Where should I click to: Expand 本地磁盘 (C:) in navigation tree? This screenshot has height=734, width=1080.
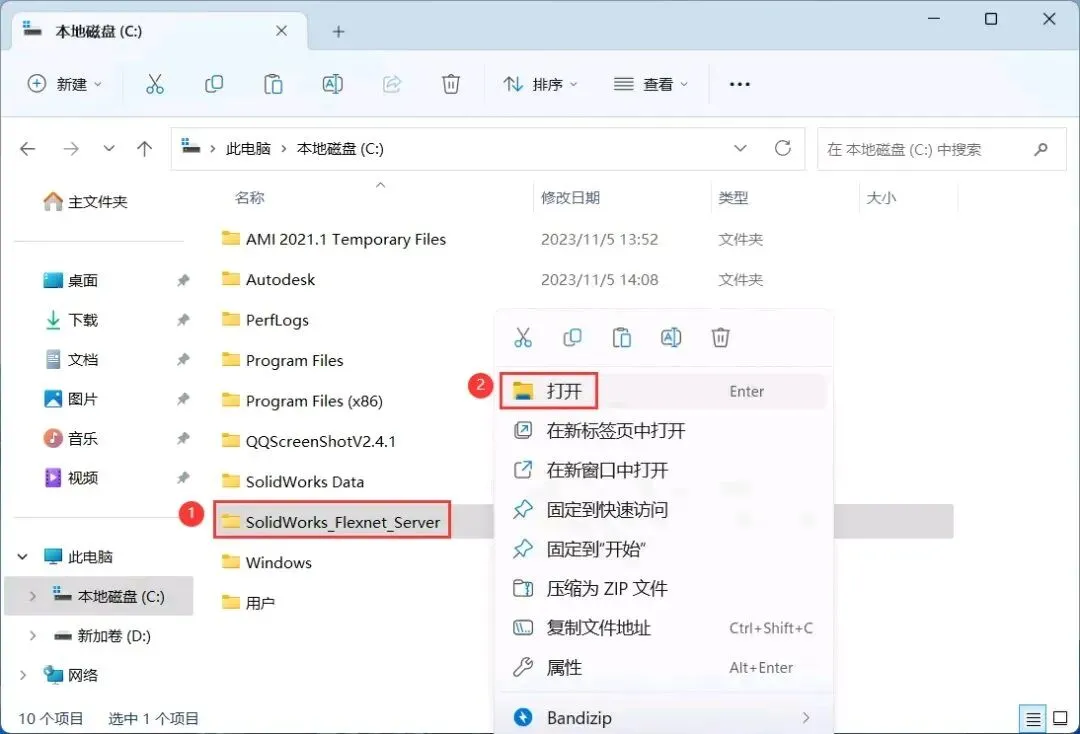pyautogui.click(x=32, y=596)
